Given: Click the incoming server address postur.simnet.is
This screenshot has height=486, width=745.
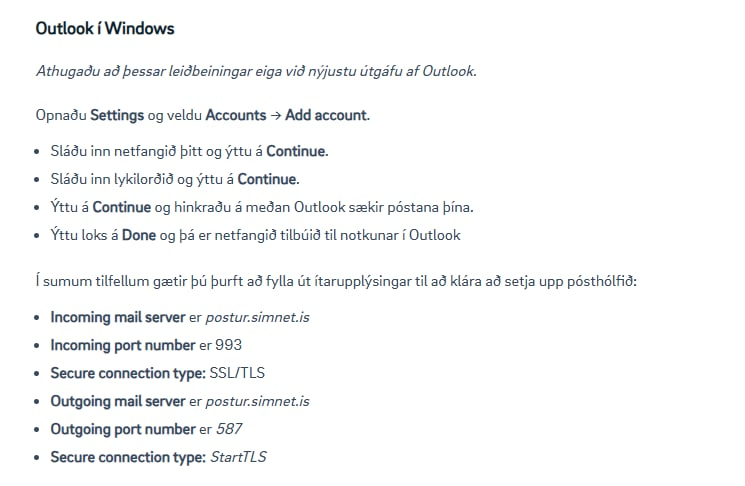Looking at the screenshot, I should (257, 317).
